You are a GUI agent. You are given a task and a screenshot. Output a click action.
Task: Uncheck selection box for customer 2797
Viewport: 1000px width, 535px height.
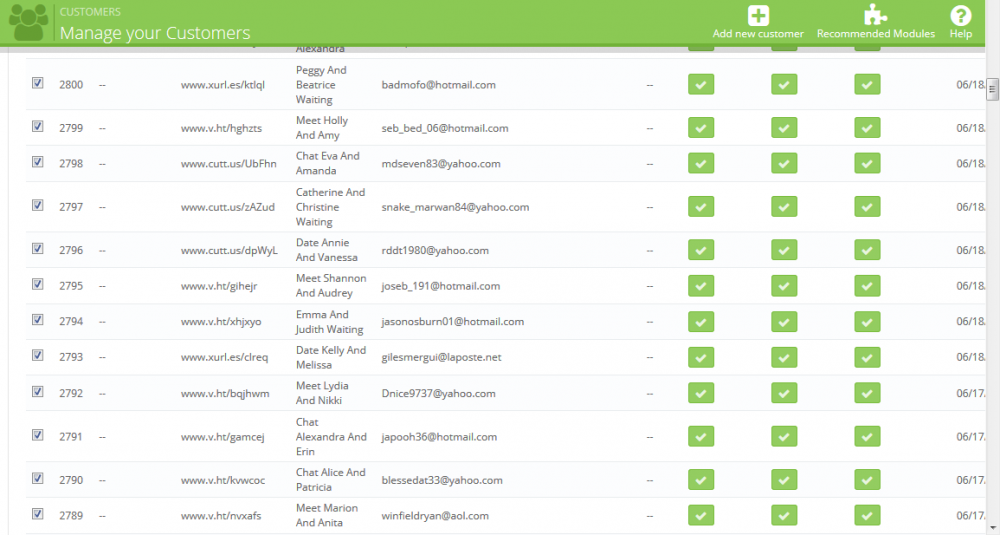tap(38, 205)
